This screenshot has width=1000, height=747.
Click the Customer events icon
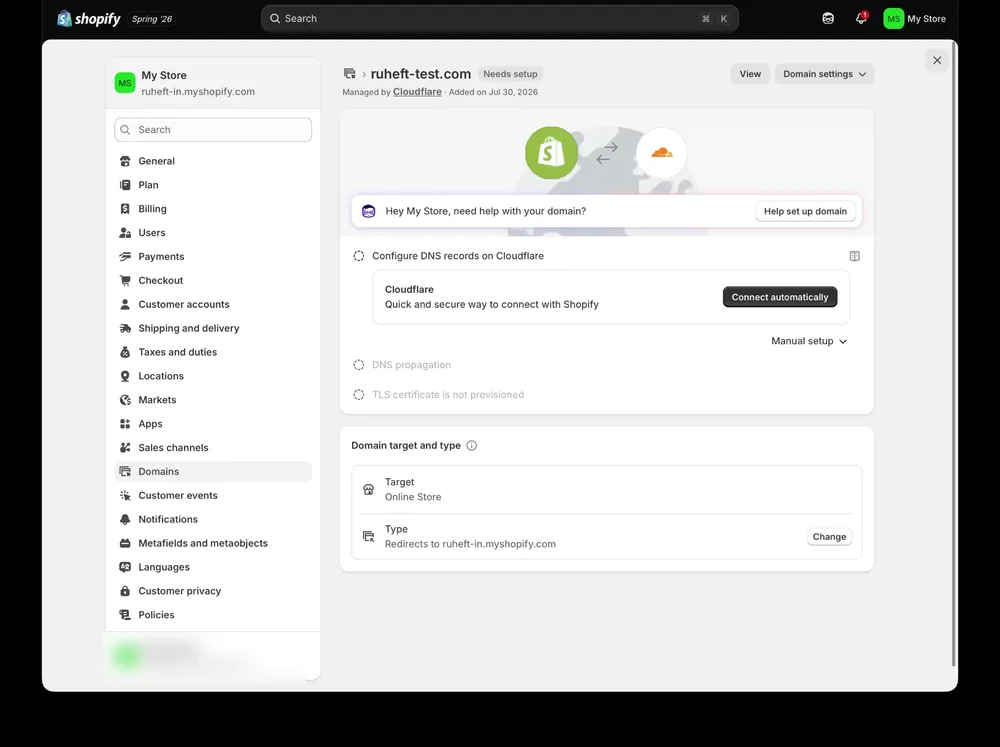(x=125, y=496)
